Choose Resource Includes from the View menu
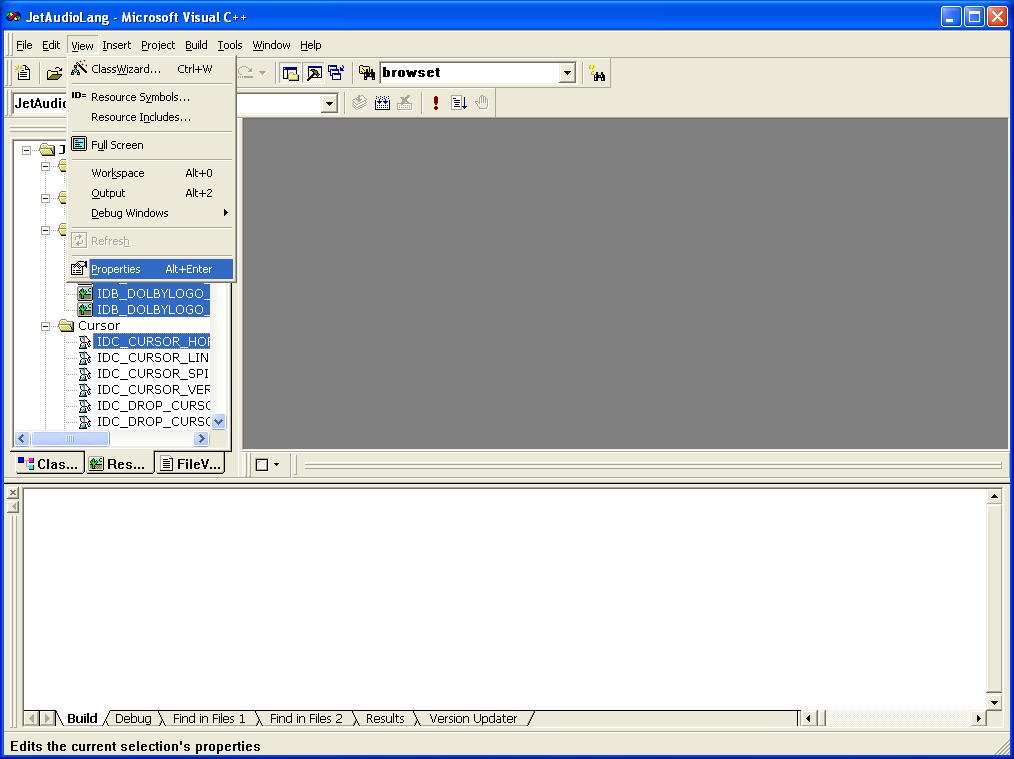Viewport: 1014px width, 759px height. [151, 117]
